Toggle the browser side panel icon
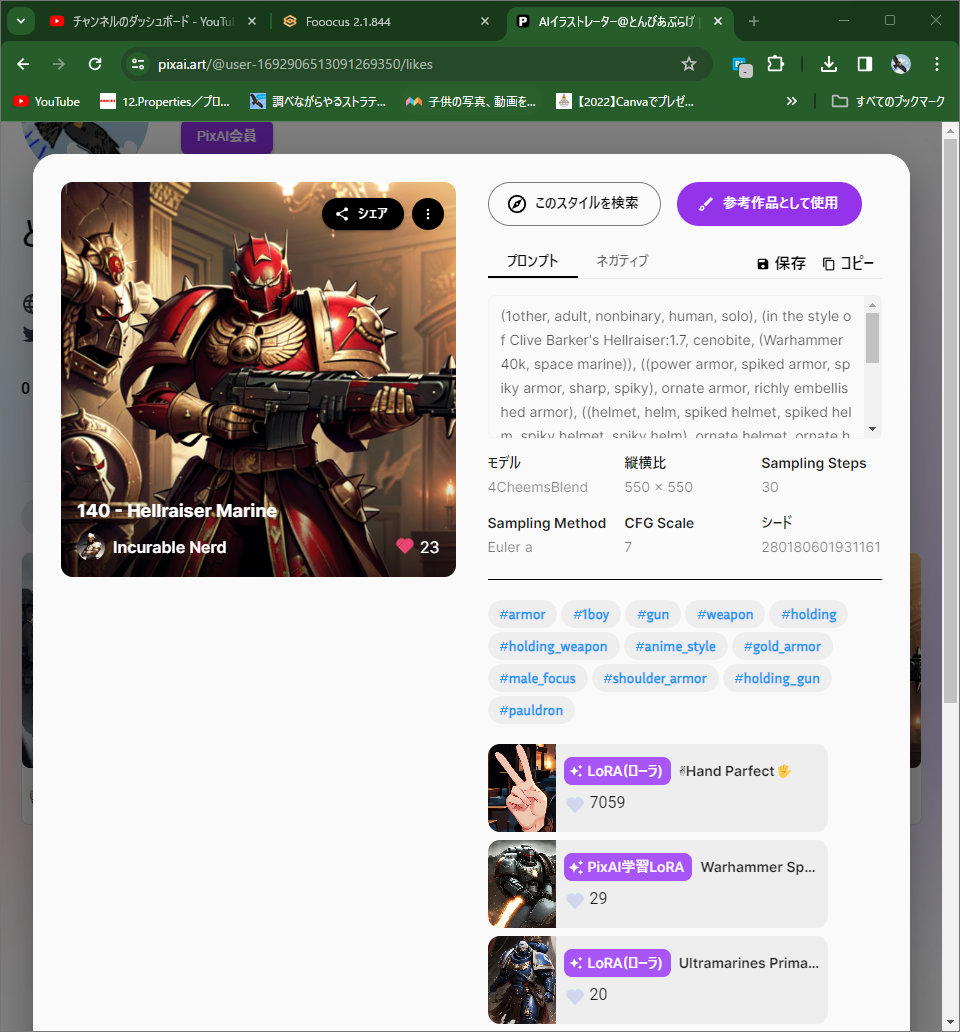 pyautogui.click(x=865, y=64)
